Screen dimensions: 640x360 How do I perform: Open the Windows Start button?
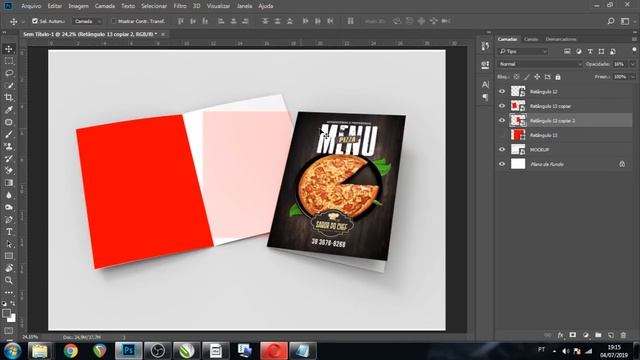12,351
